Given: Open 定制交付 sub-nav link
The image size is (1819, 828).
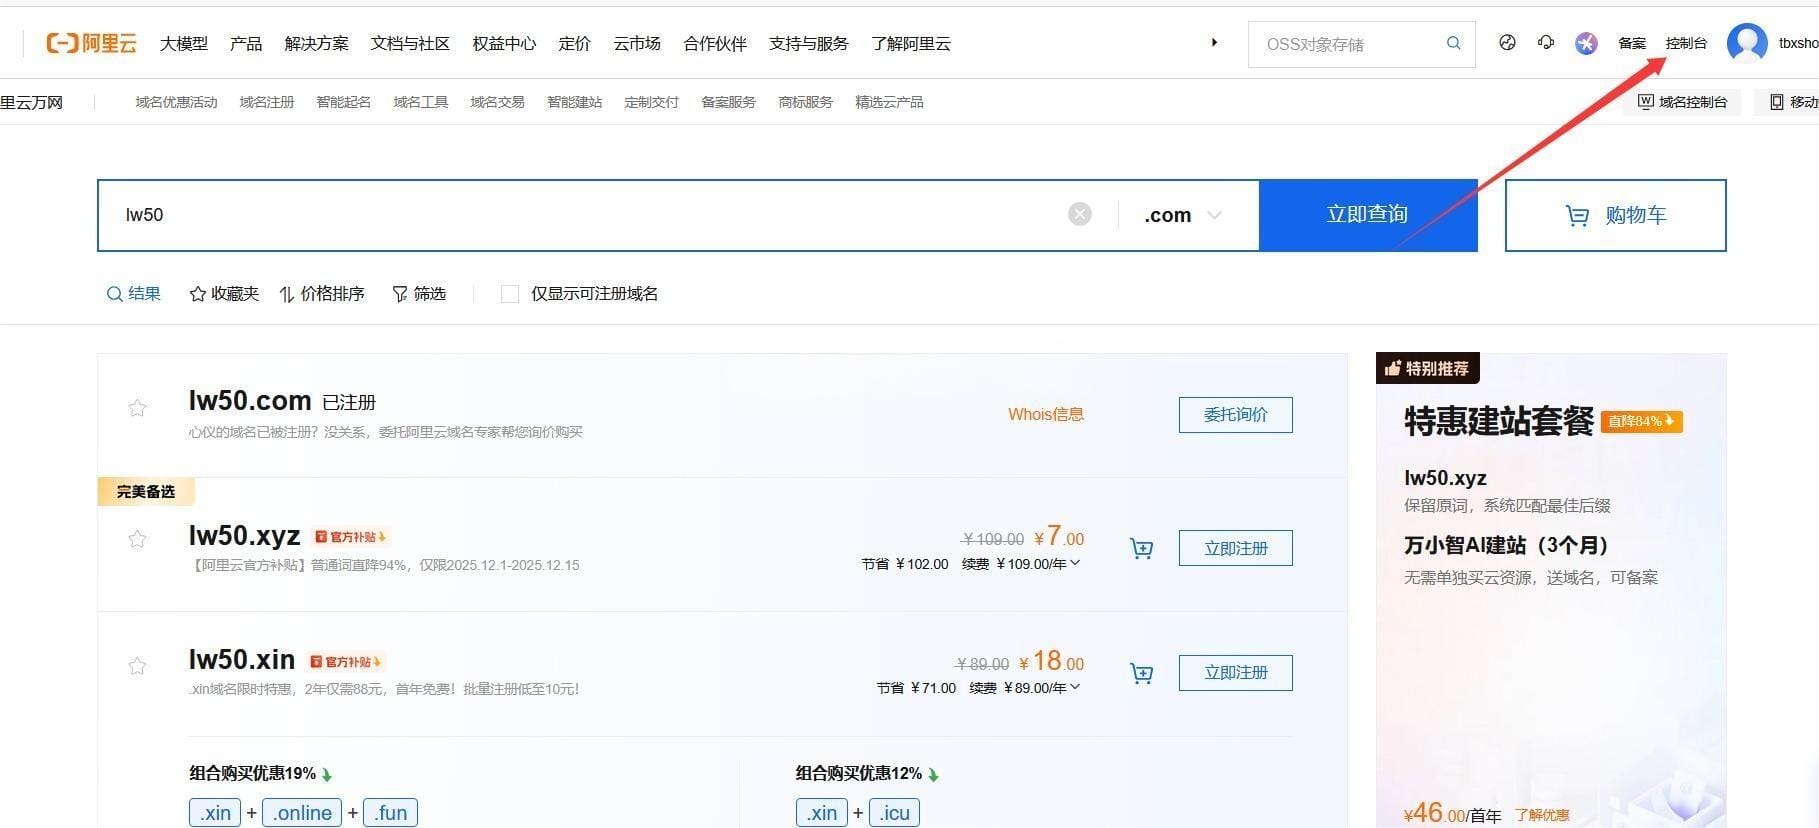Looking at the screenshot, I should 652,102.
